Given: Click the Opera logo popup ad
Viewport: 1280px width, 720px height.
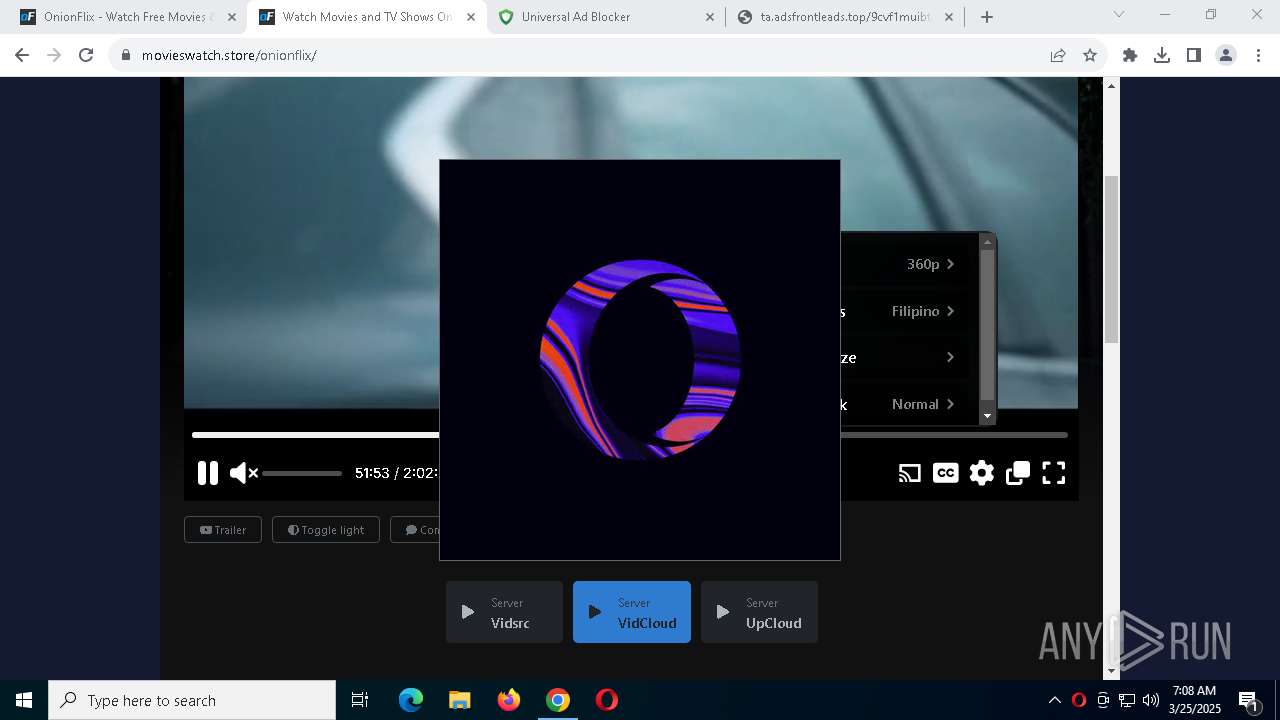Looking at the screenshot, I should [x=640, y=360].
